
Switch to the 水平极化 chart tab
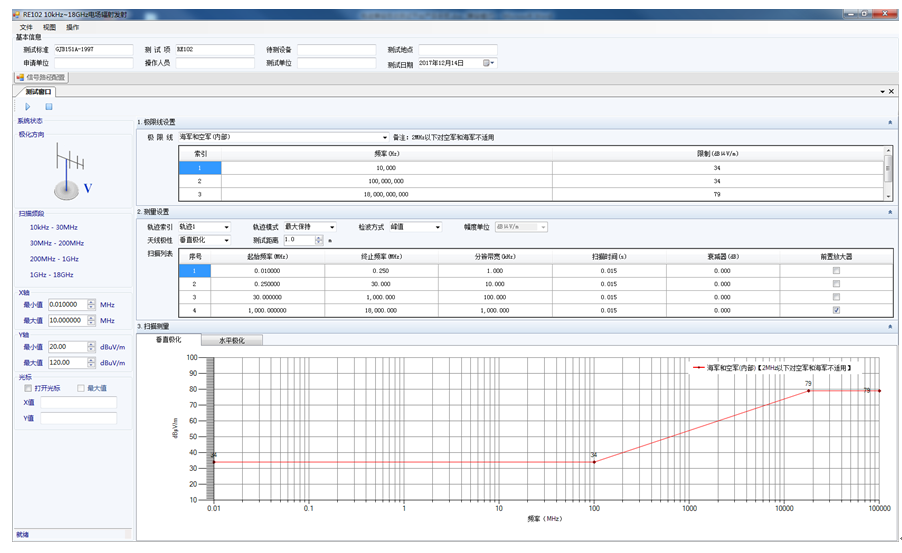click(232, 340)
